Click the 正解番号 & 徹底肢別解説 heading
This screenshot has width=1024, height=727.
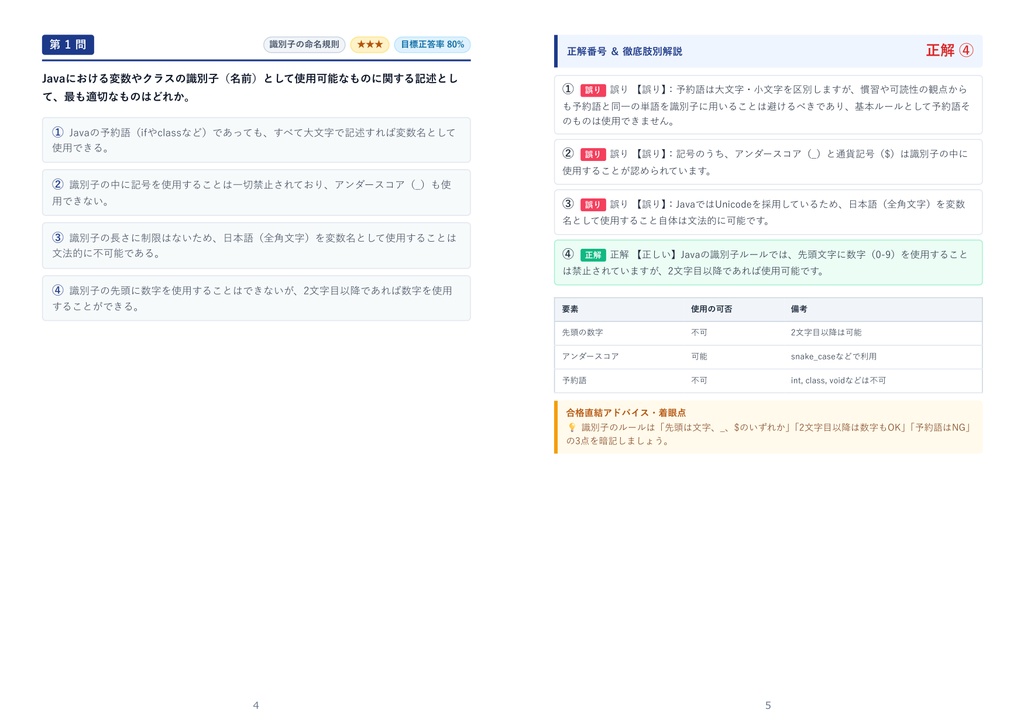[x=624, y=51]
